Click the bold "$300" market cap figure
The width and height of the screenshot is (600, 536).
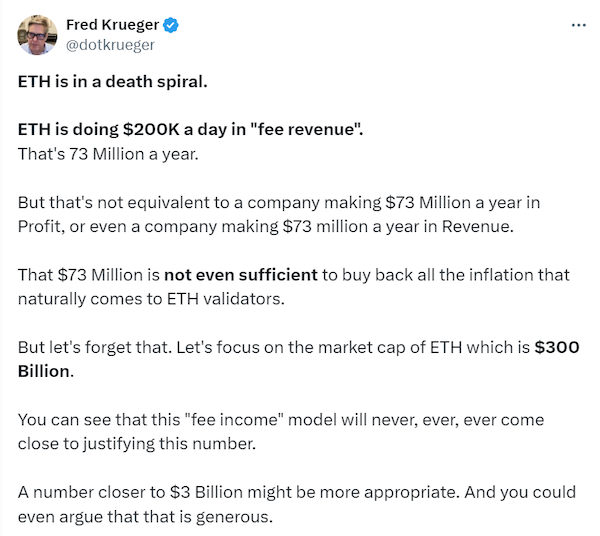[x=557, y=347]
